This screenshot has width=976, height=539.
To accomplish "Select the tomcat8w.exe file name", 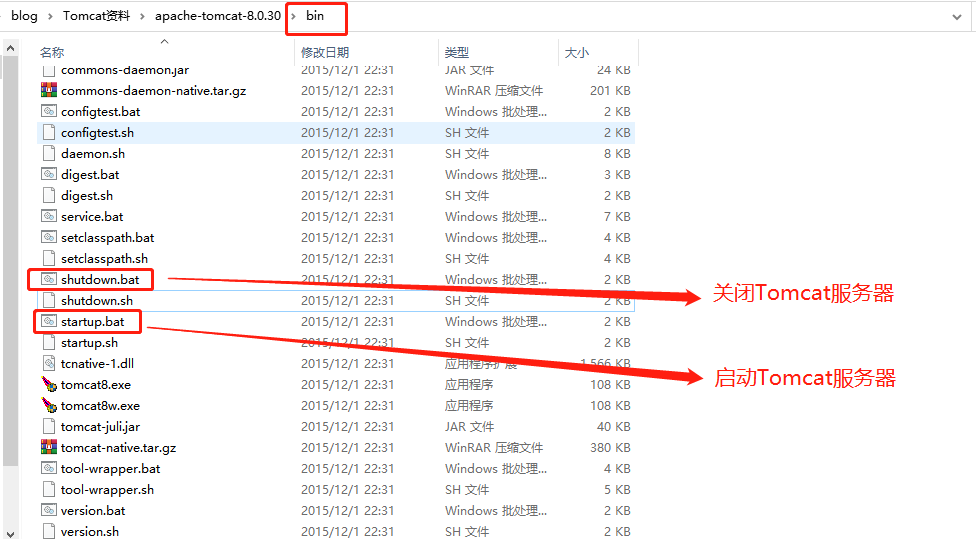I will (x=100, y=405).
